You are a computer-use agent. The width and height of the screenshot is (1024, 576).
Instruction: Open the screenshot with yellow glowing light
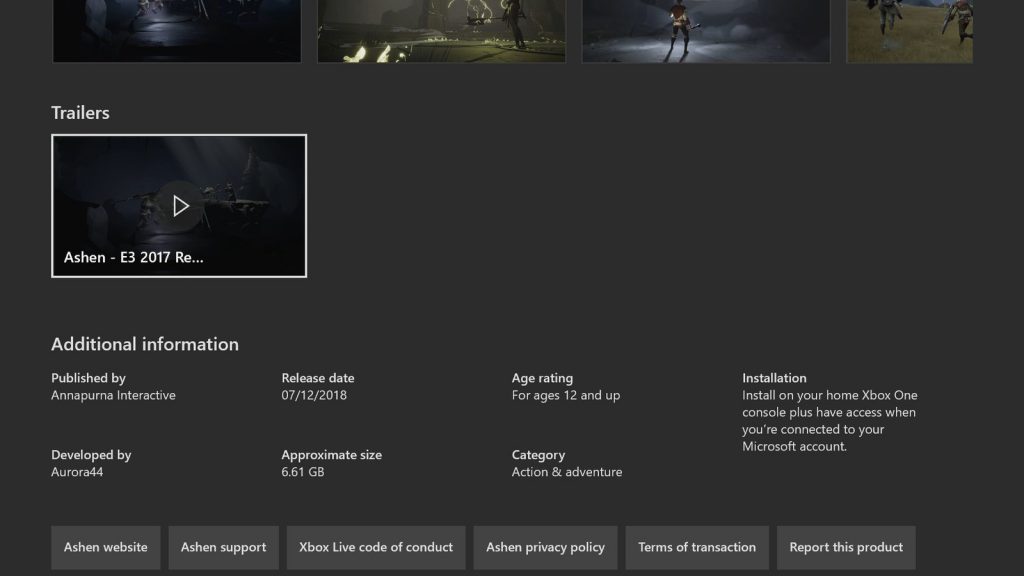coord(441,30)
